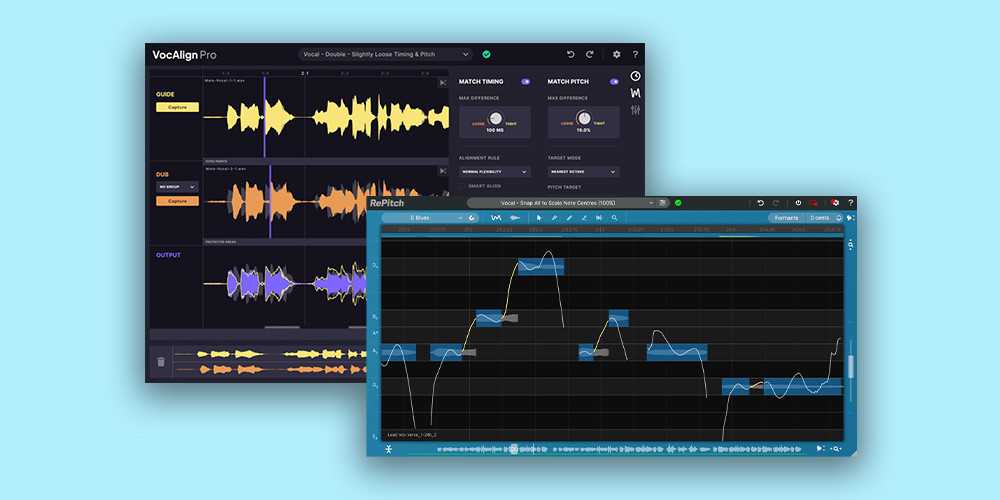Select the arrow pointer tool in RePitch
The height and width of the screenshot is (500, 1000).
pyautogui.click(x=539, y=217)
